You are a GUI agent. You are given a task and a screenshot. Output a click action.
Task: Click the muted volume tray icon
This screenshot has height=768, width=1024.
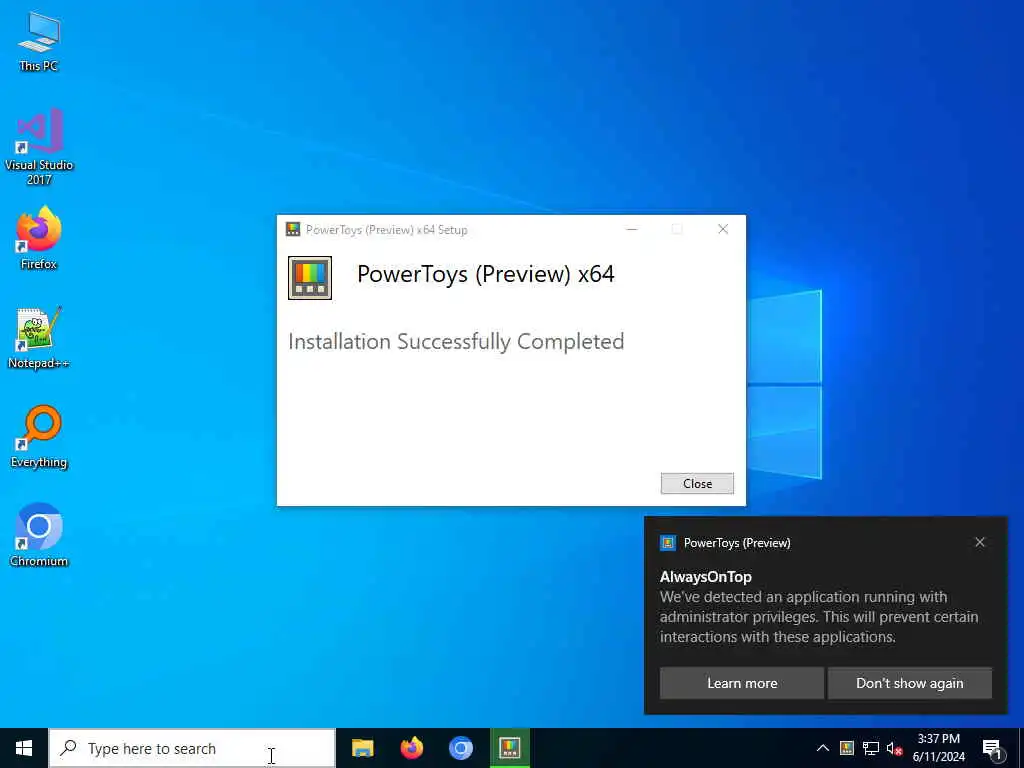(x=894, y=748)
